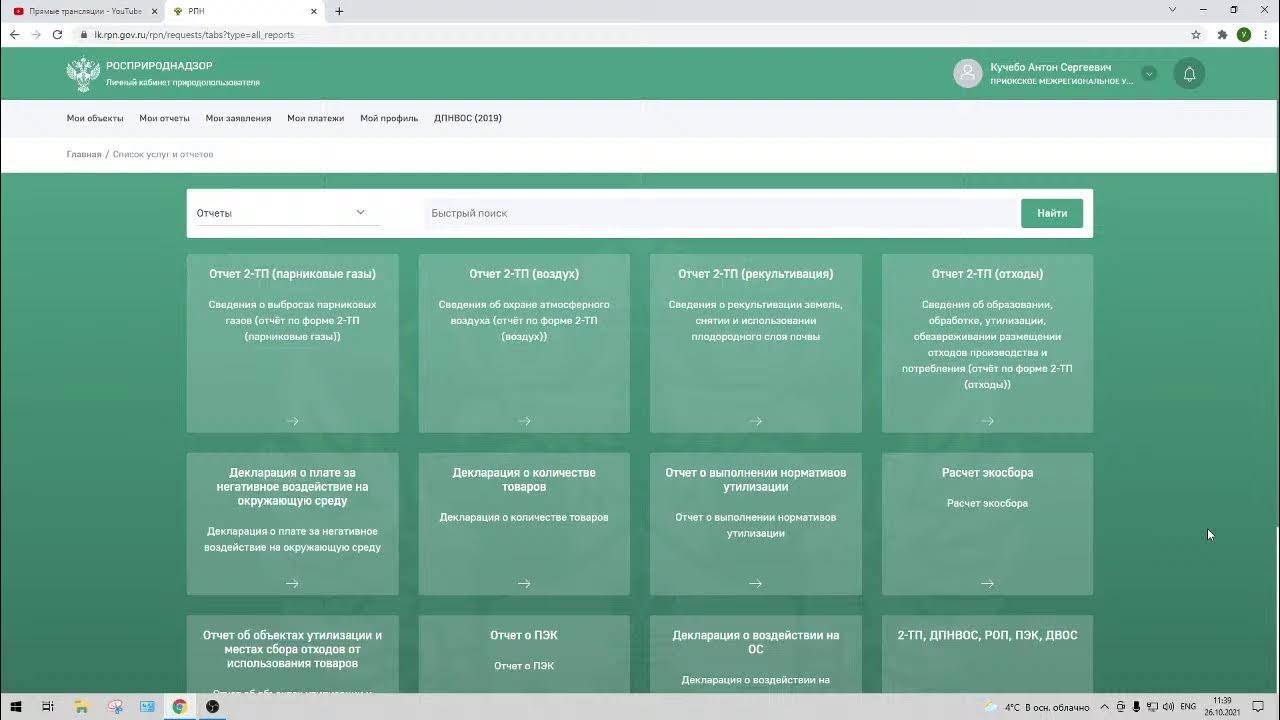Open File Explorer from taskbar
The height and width of the screenshot is (720, 1280).
(82, 706)
